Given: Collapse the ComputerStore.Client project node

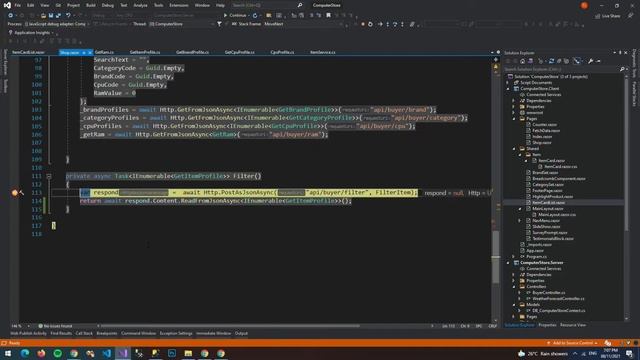Looking at the screenshot, I should point(508,89).
